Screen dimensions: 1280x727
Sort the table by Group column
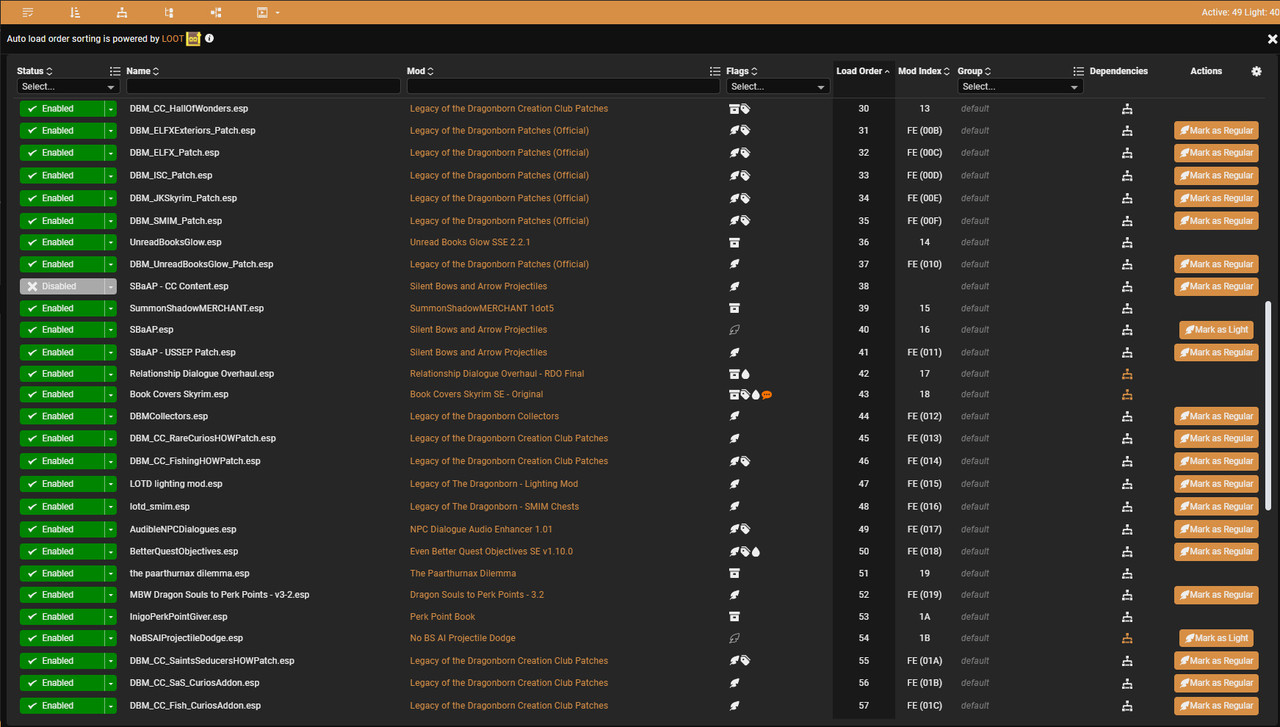pyautogui.click(x=974, y=71)
